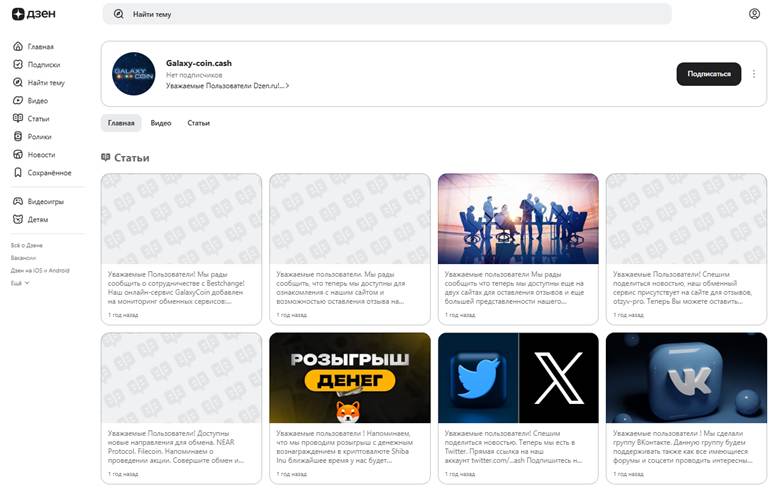Open the VK logo article thumbnail
Screen dimensions: 772x488
pos(686,378)
